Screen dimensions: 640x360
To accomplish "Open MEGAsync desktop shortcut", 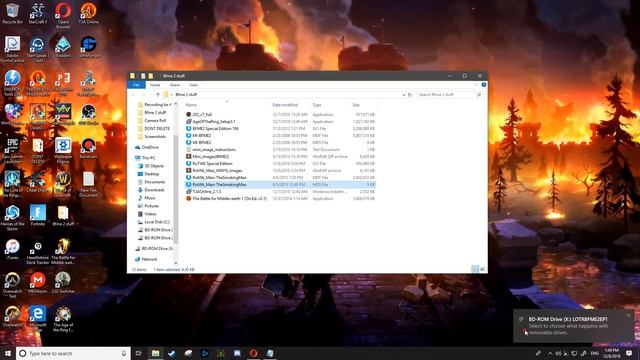I will [38, 283].
